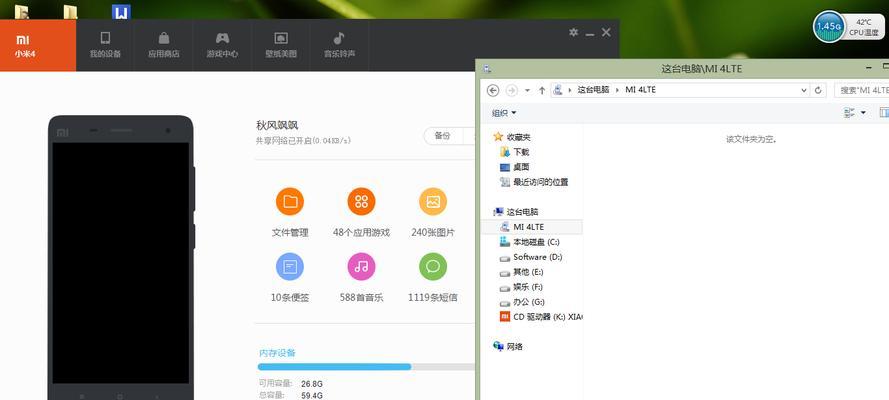Select 收藏夹 in navigation pane
This screenshot has height=400, width=889.
click(x=512, y=137)
